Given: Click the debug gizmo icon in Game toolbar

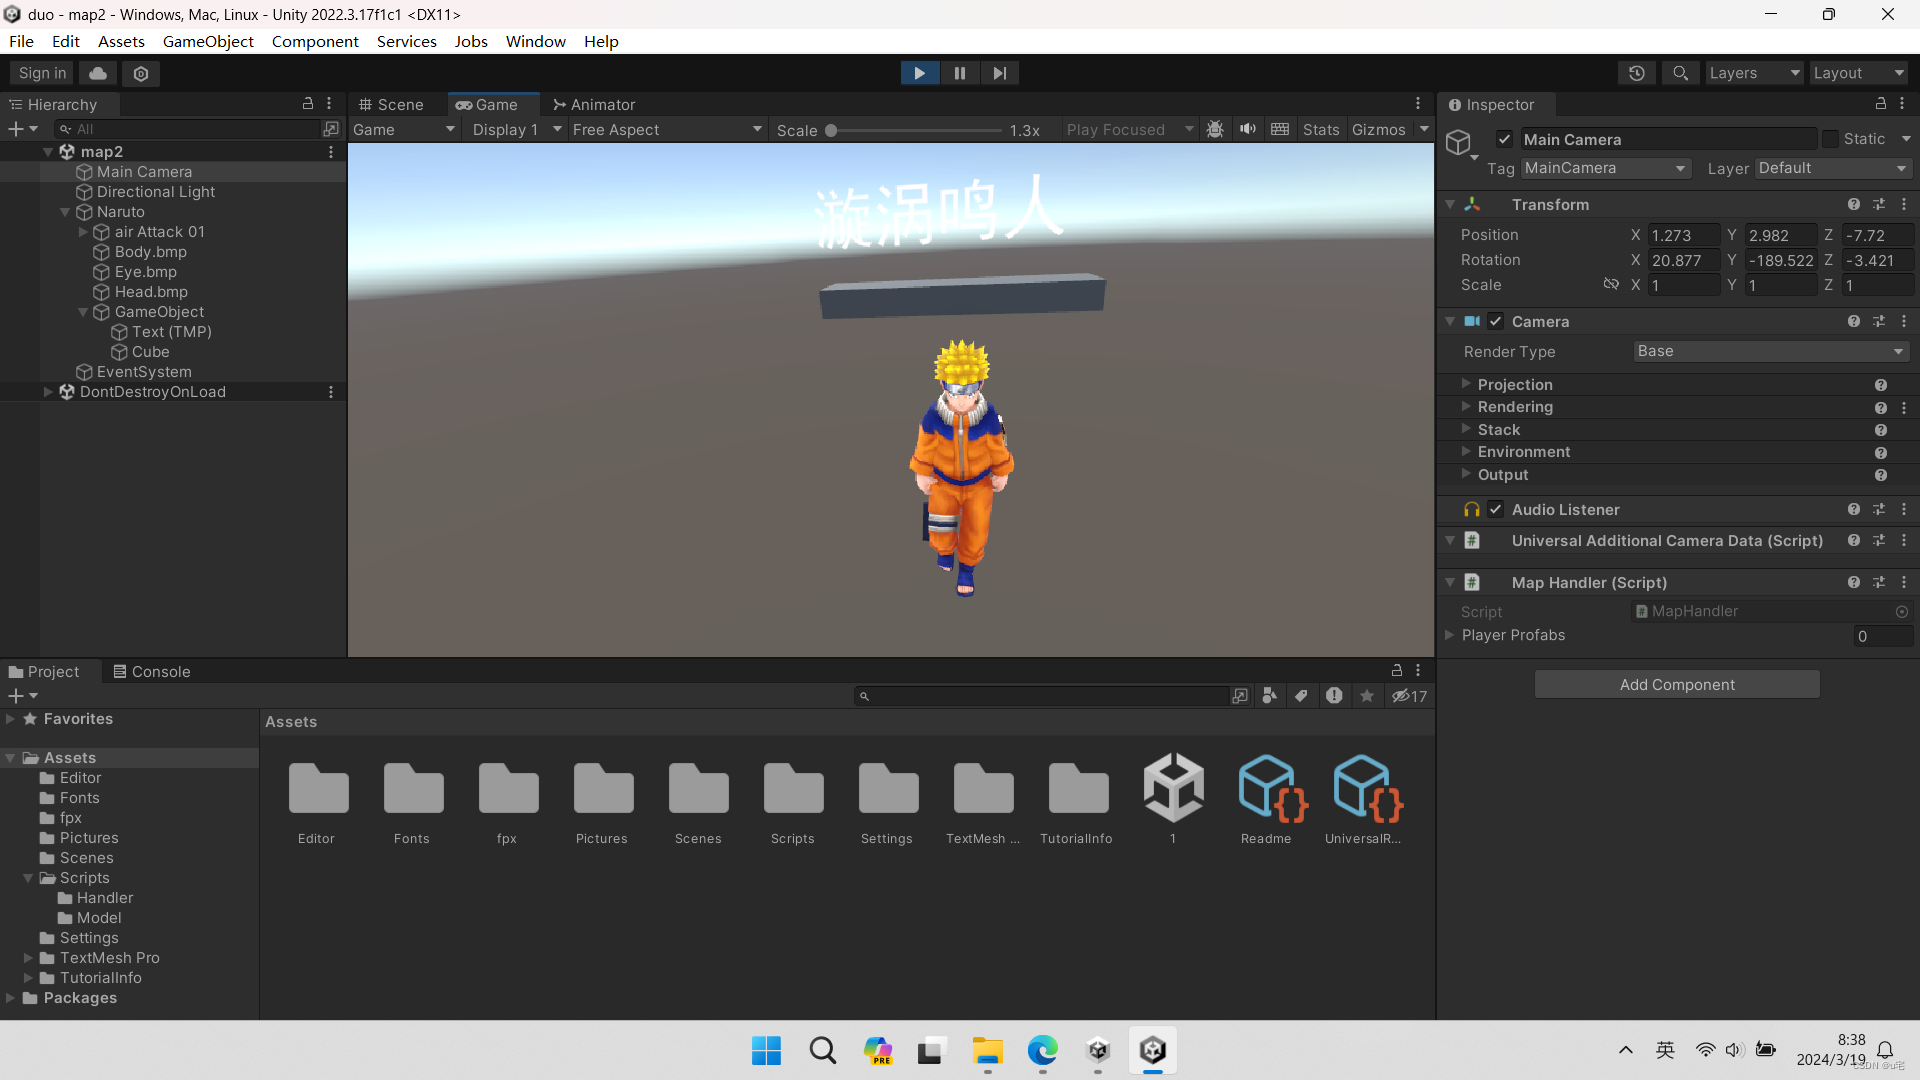Looking at the screenshot, I should [x=1215, y=129].
